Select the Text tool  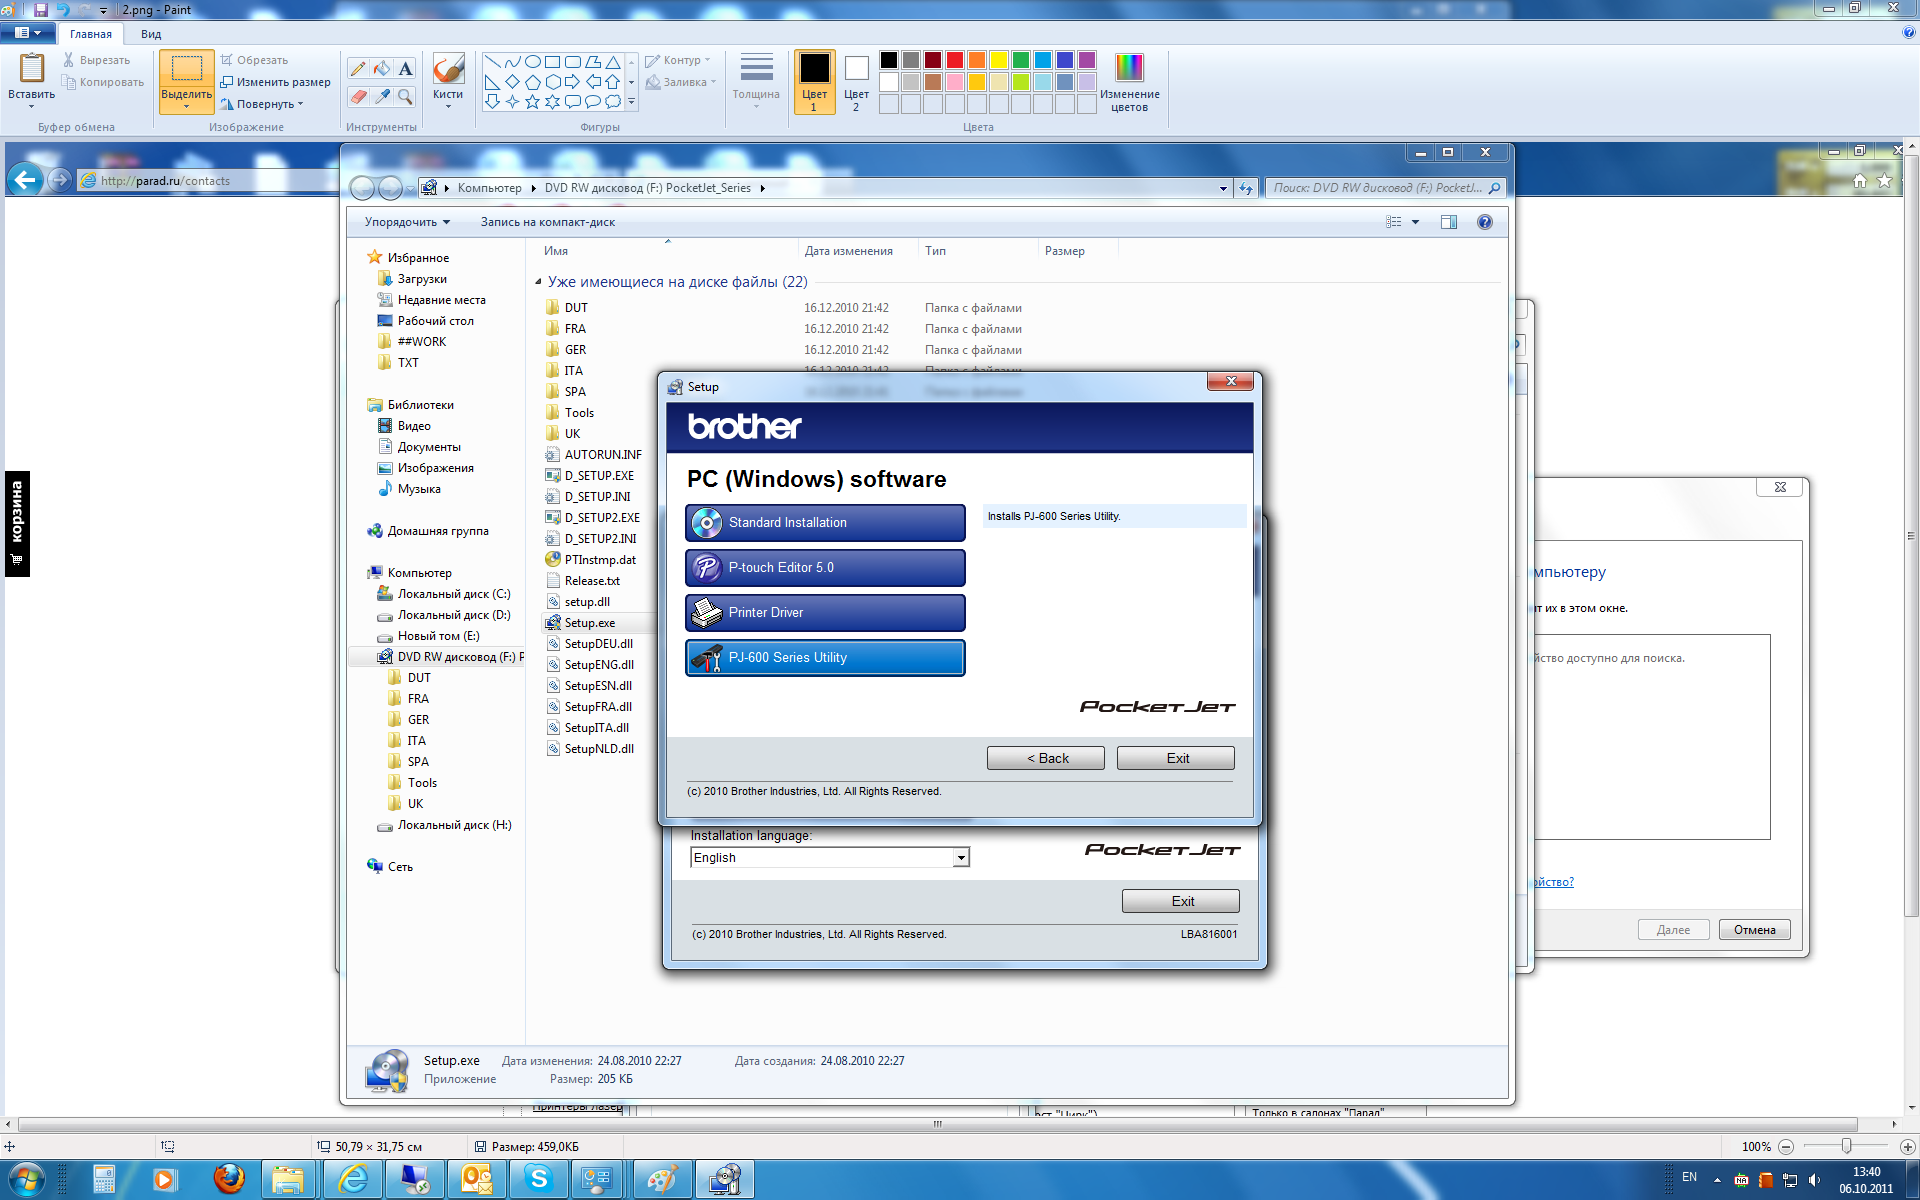(405, 69)
